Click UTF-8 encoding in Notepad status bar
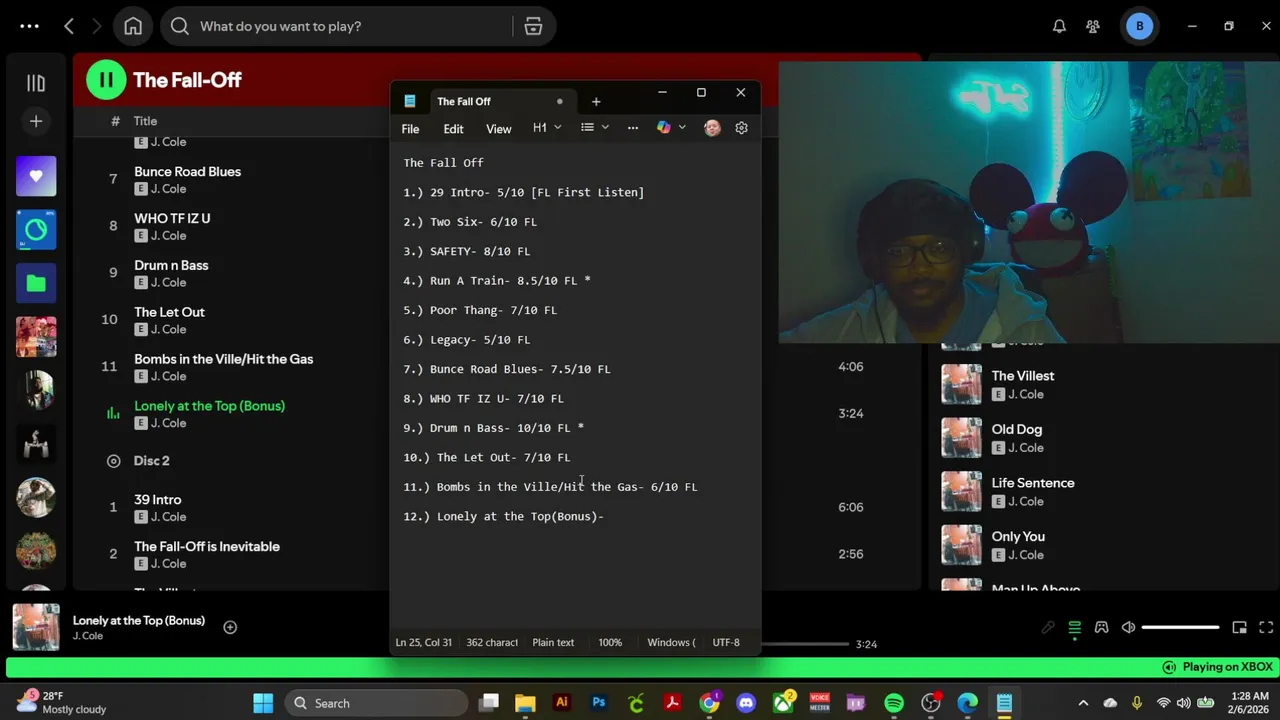Screen dimensions: 1280x720 (x=726, y=643)
